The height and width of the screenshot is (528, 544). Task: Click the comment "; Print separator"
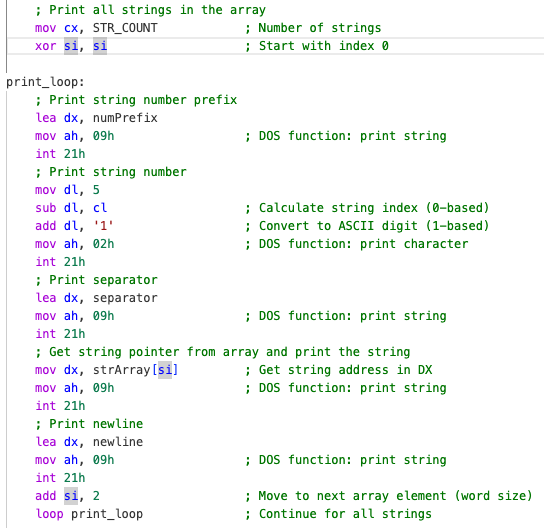[x=96, y=280]
